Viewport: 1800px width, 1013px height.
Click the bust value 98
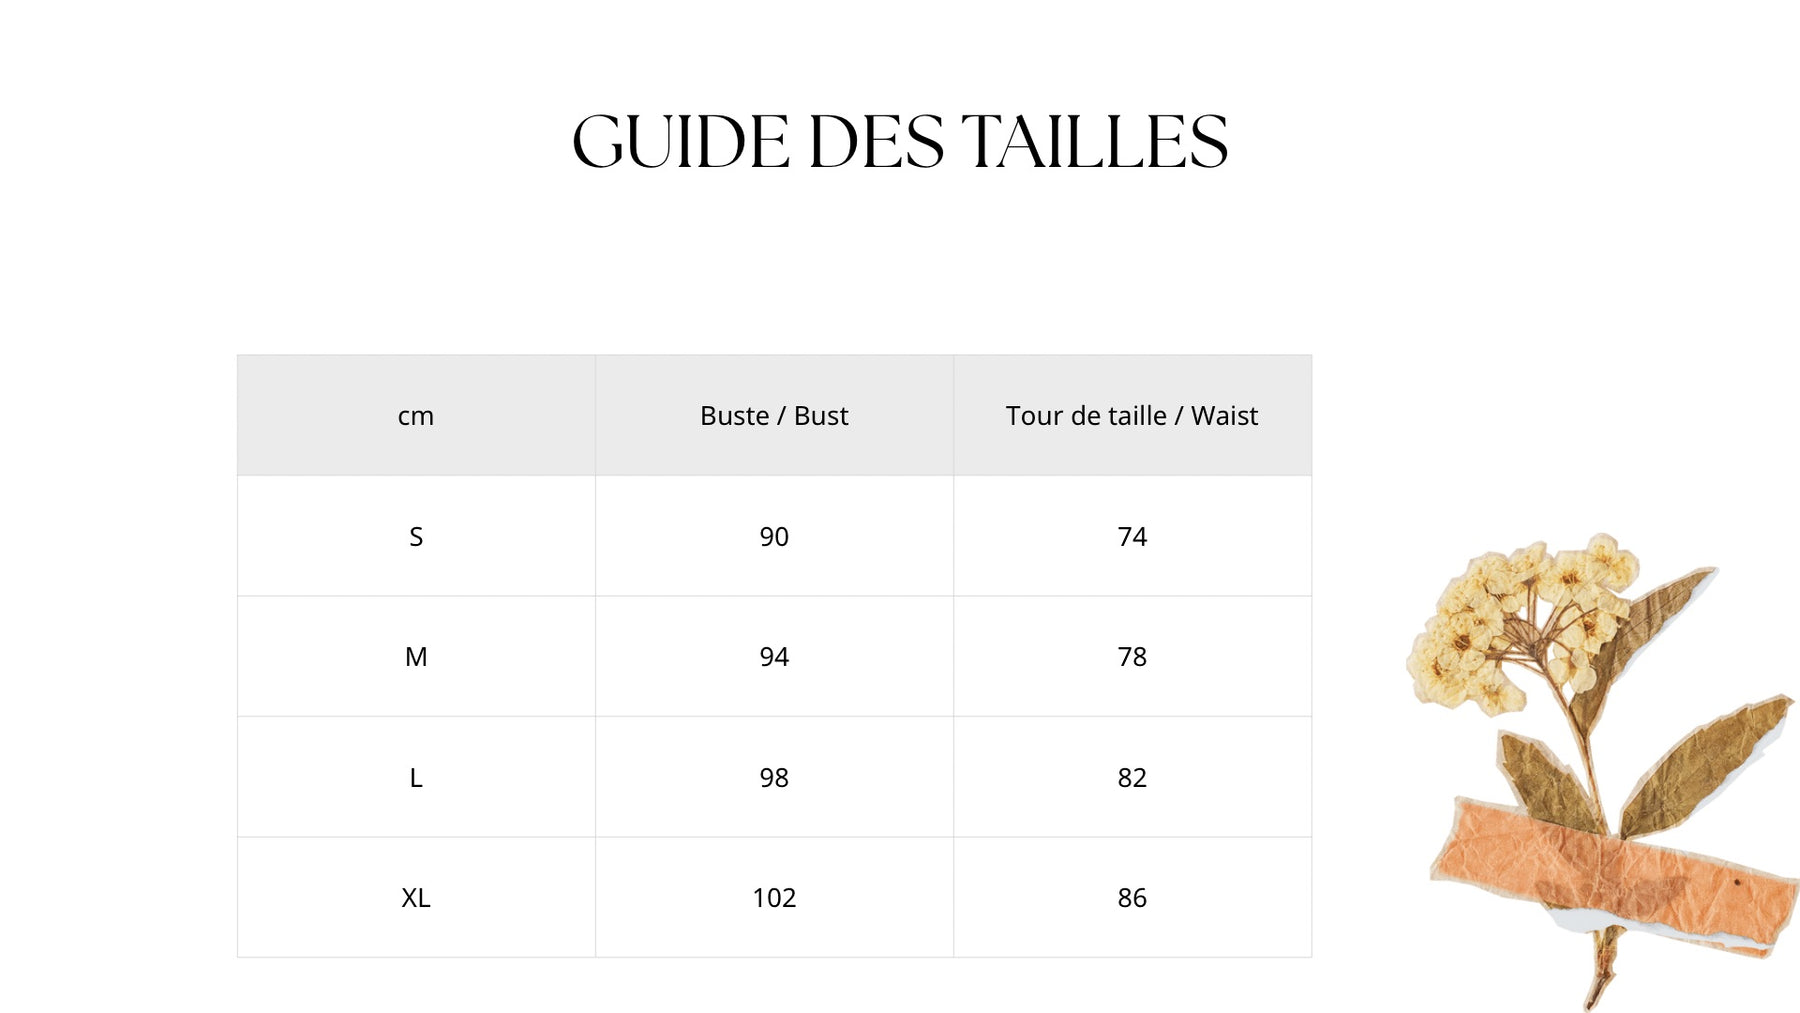point(774,778)
